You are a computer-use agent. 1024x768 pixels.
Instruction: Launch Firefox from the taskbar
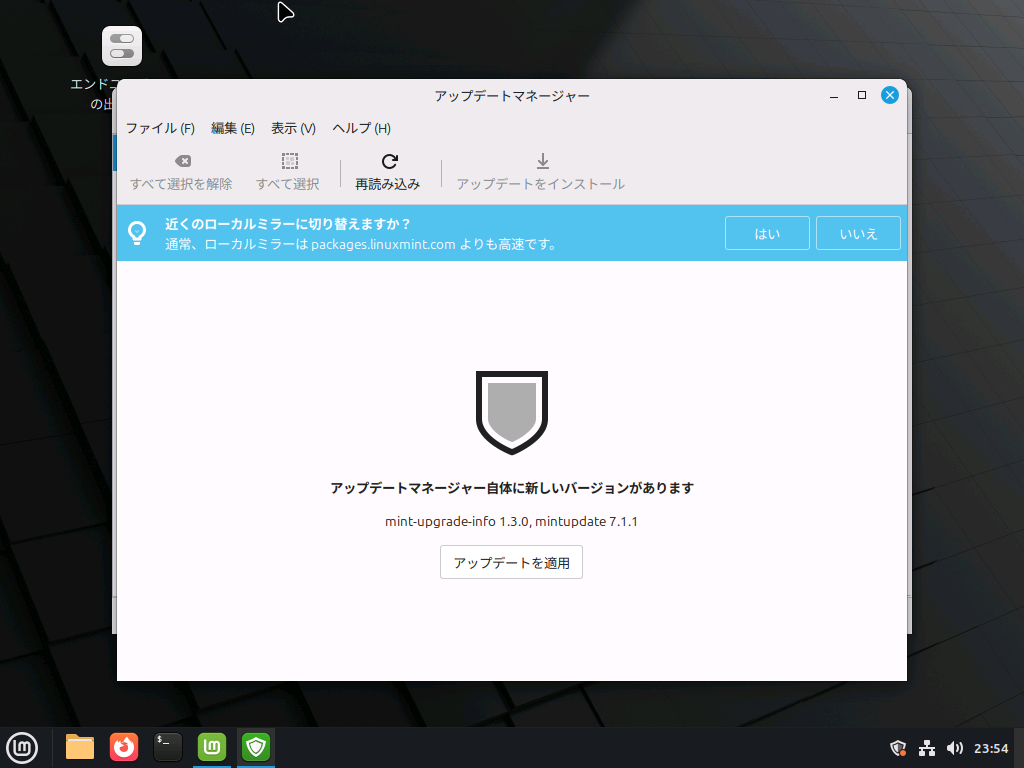click(x=123, y=747)
